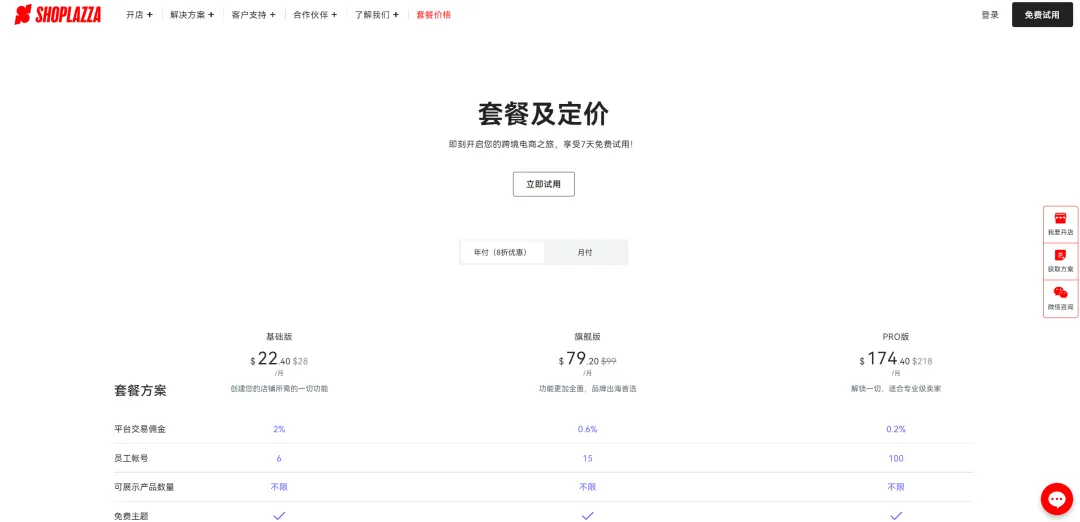Go to 套餐价格 page
1080x522 pixels.
tap(434, 15)
